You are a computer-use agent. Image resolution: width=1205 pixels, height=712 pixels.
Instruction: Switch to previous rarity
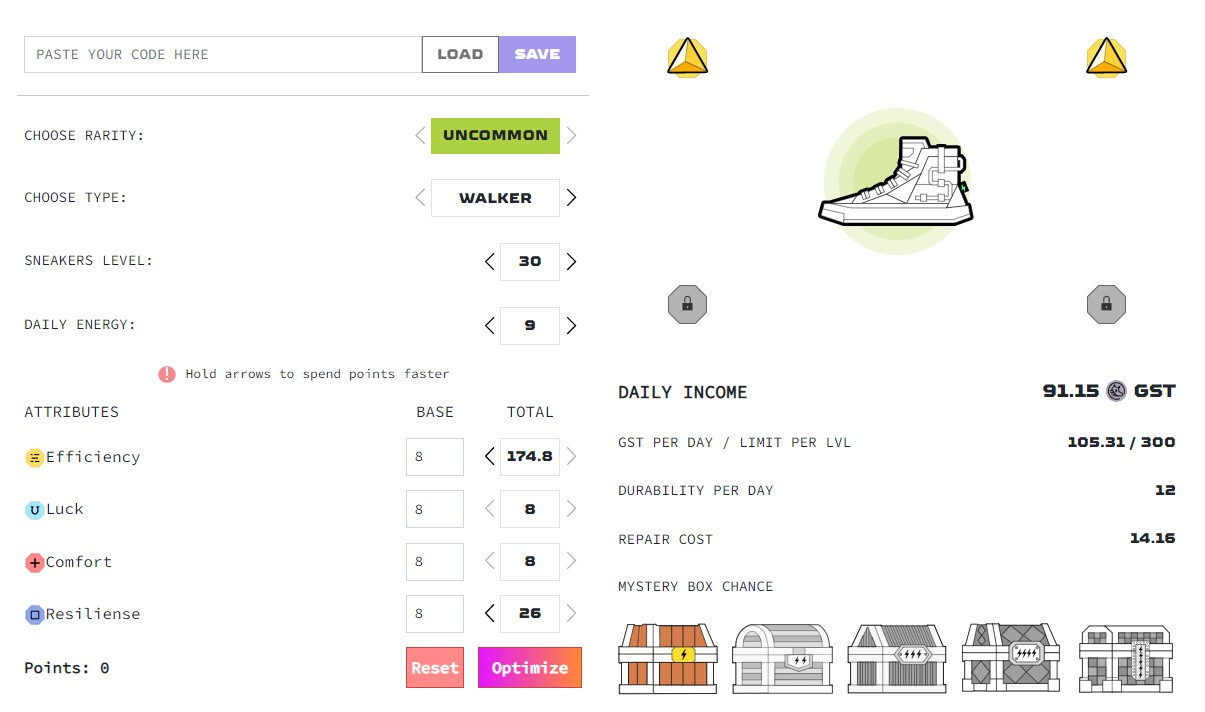coord(420,136)
